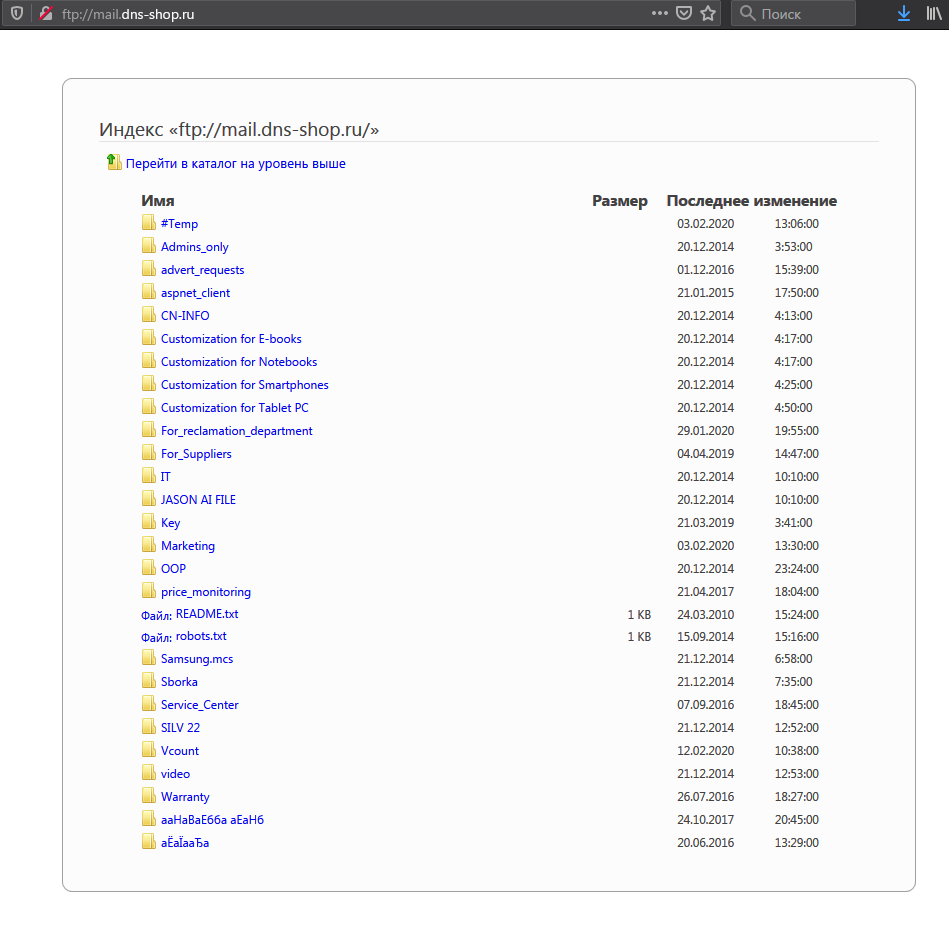This screenshot has width=949, height=941.
Task: Click folder icon beside #Temp
Action: pos(149,223)
